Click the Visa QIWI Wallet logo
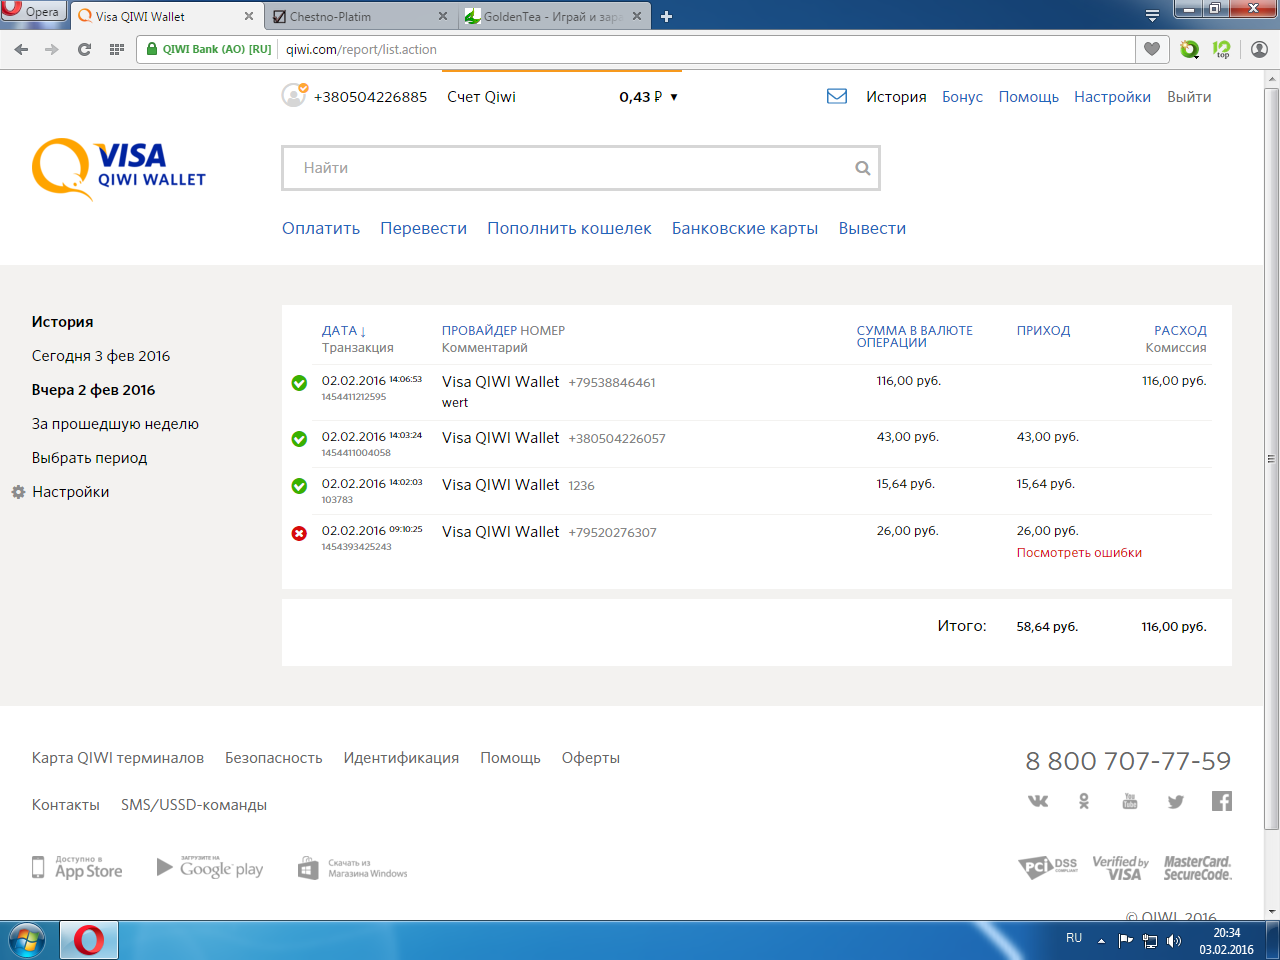The image size is (1280, 960). pyautogui.click(x=119, y=168)
